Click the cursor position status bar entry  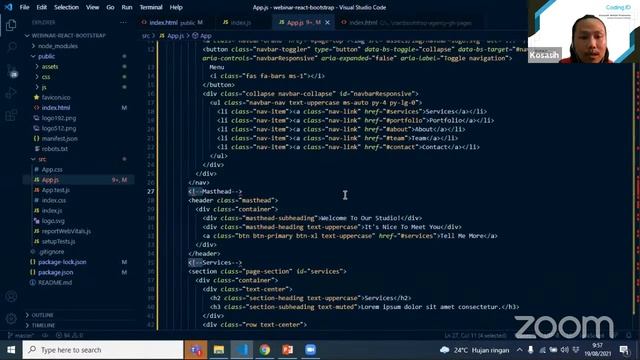coord(476,336)
